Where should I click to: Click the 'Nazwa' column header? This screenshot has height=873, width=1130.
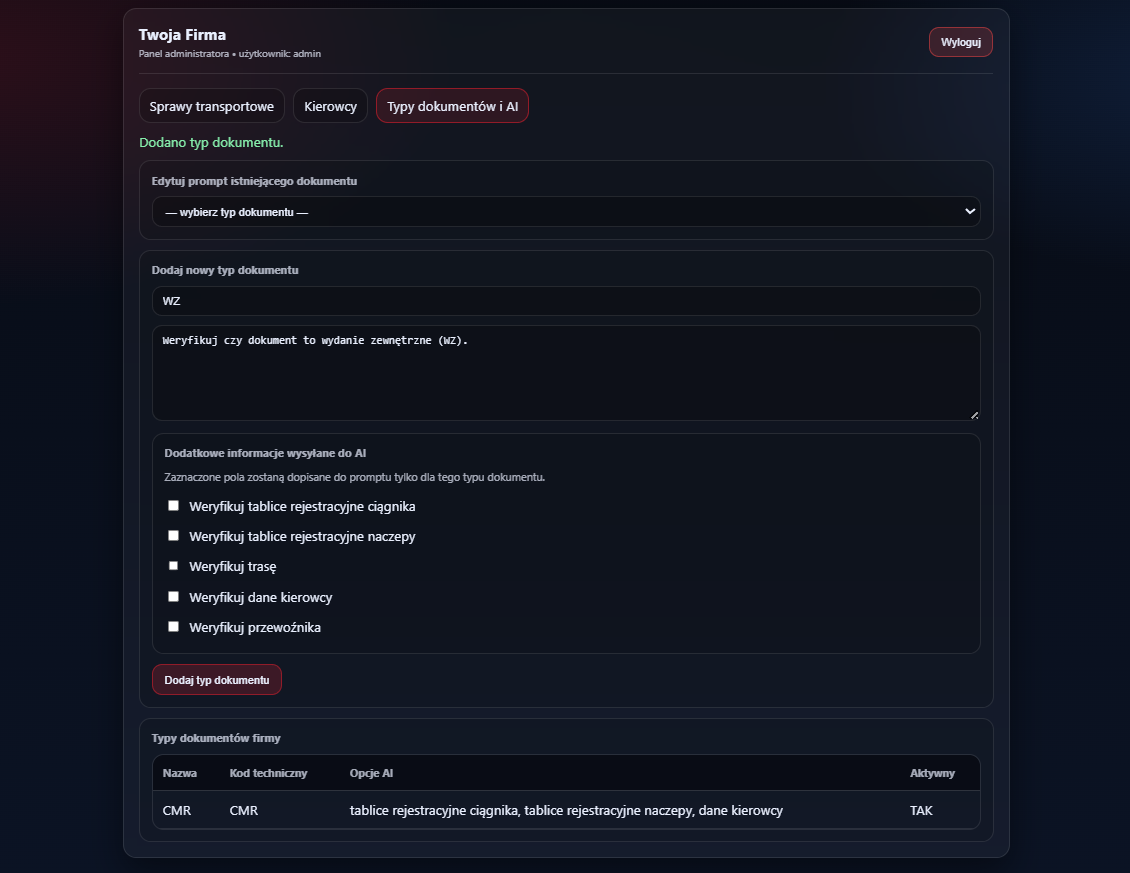179,773
